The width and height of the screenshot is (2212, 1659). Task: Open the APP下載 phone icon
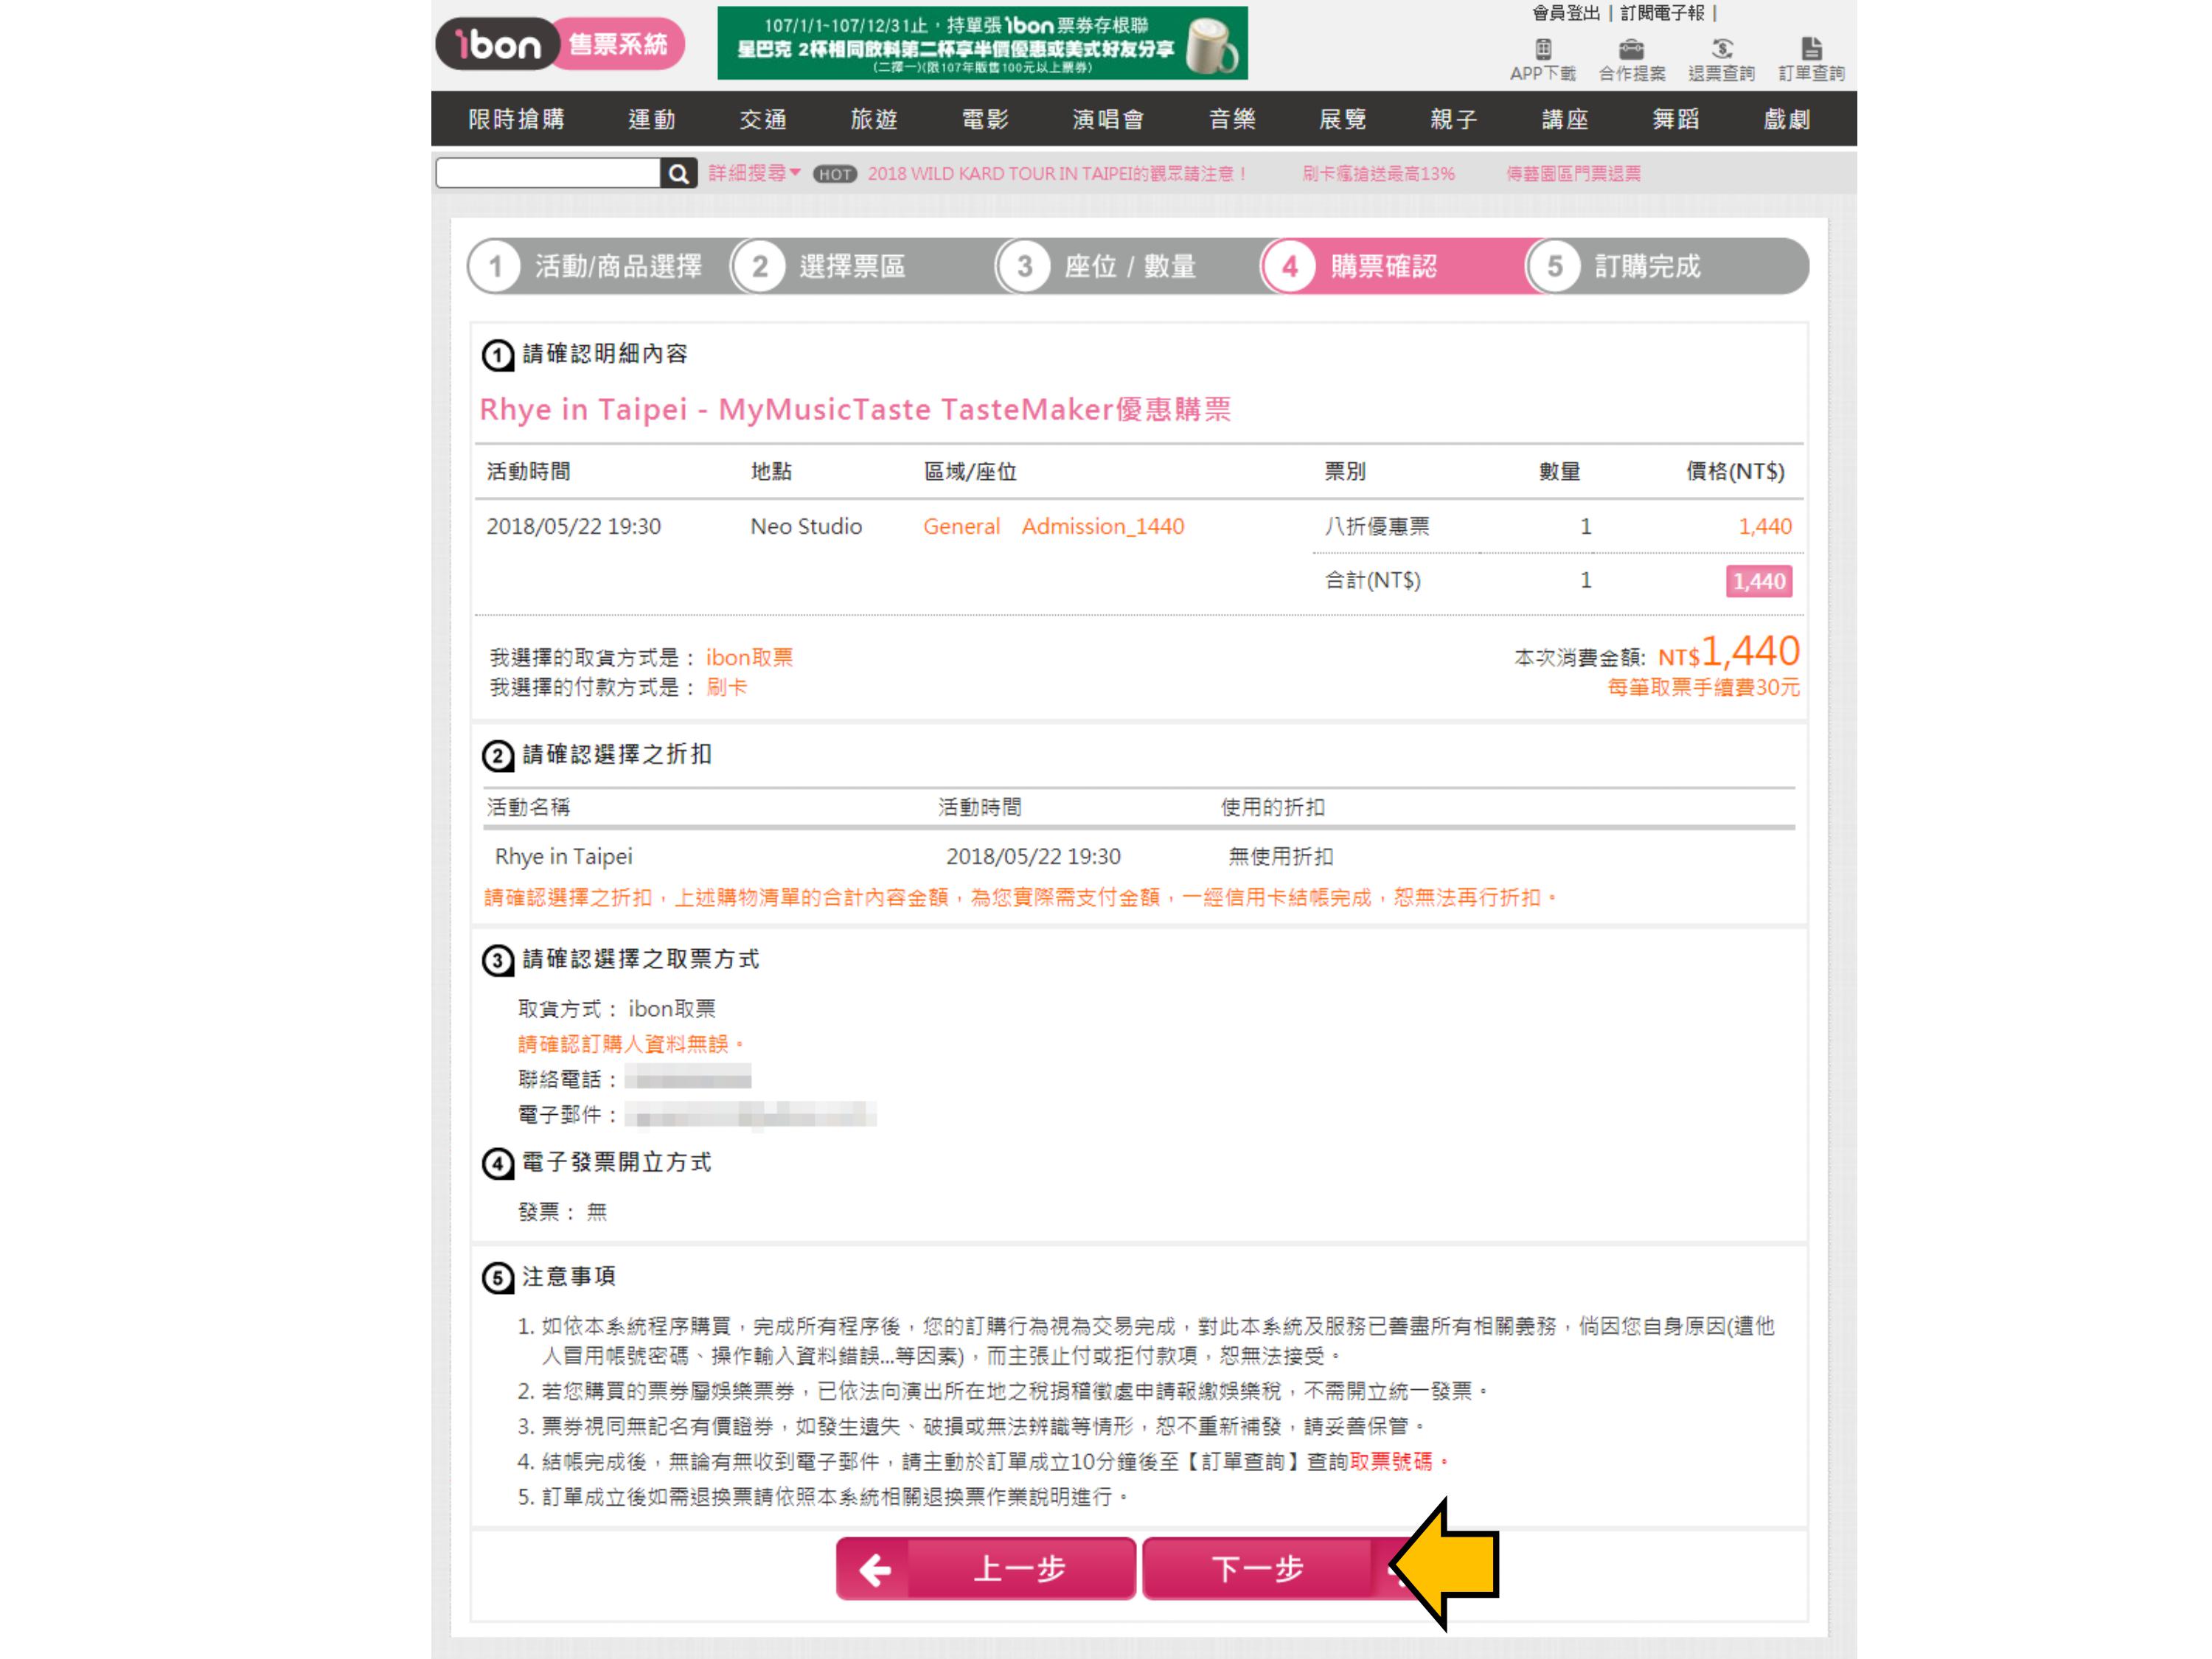tap(1543, 49)
